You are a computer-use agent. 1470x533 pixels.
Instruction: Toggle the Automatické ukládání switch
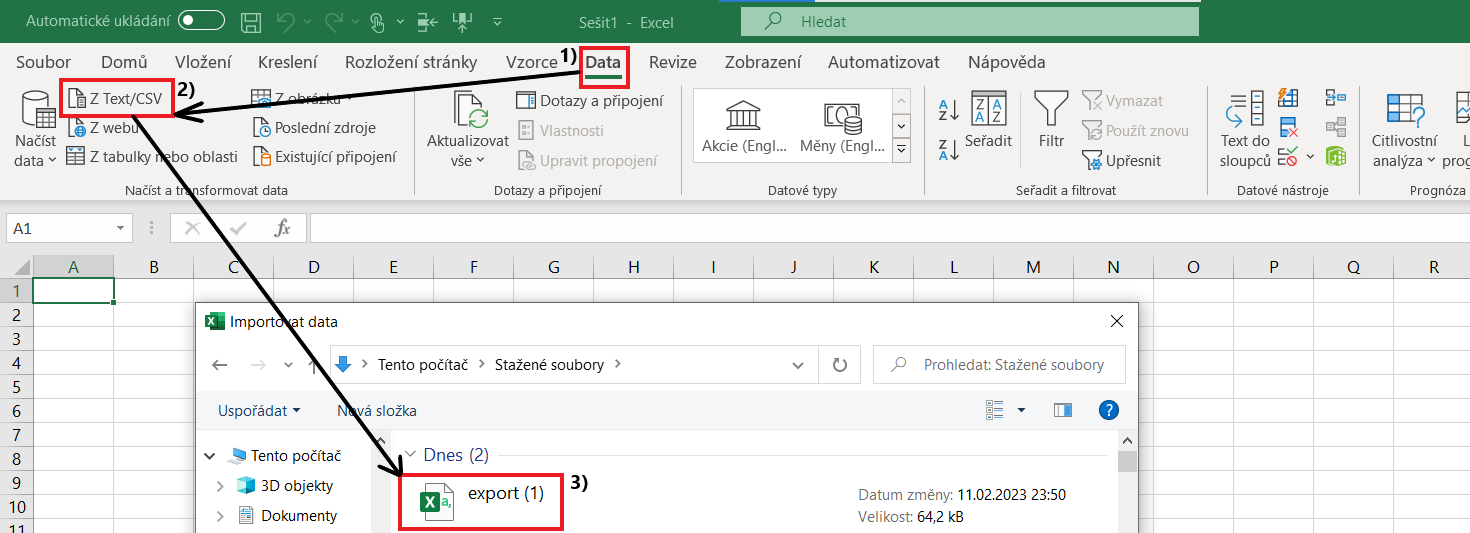[200, 20]
